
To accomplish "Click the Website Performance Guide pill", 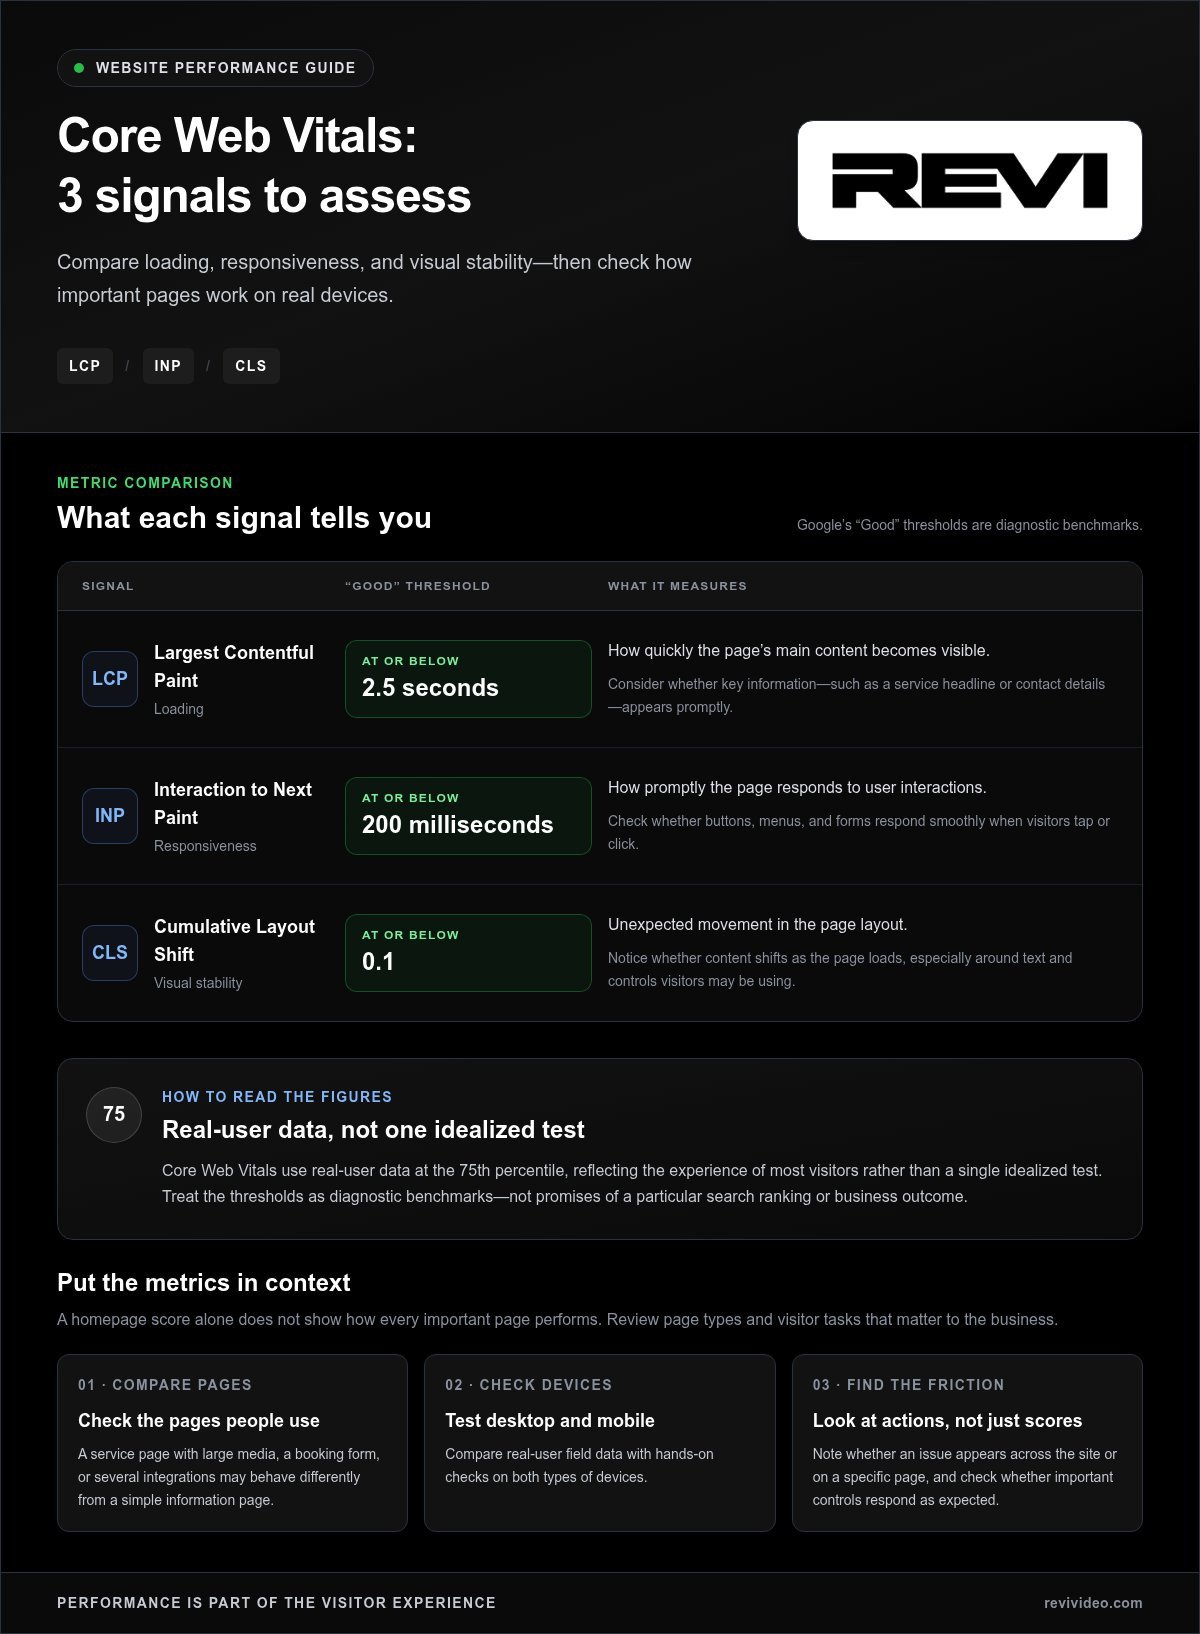I will pos(215,68).
